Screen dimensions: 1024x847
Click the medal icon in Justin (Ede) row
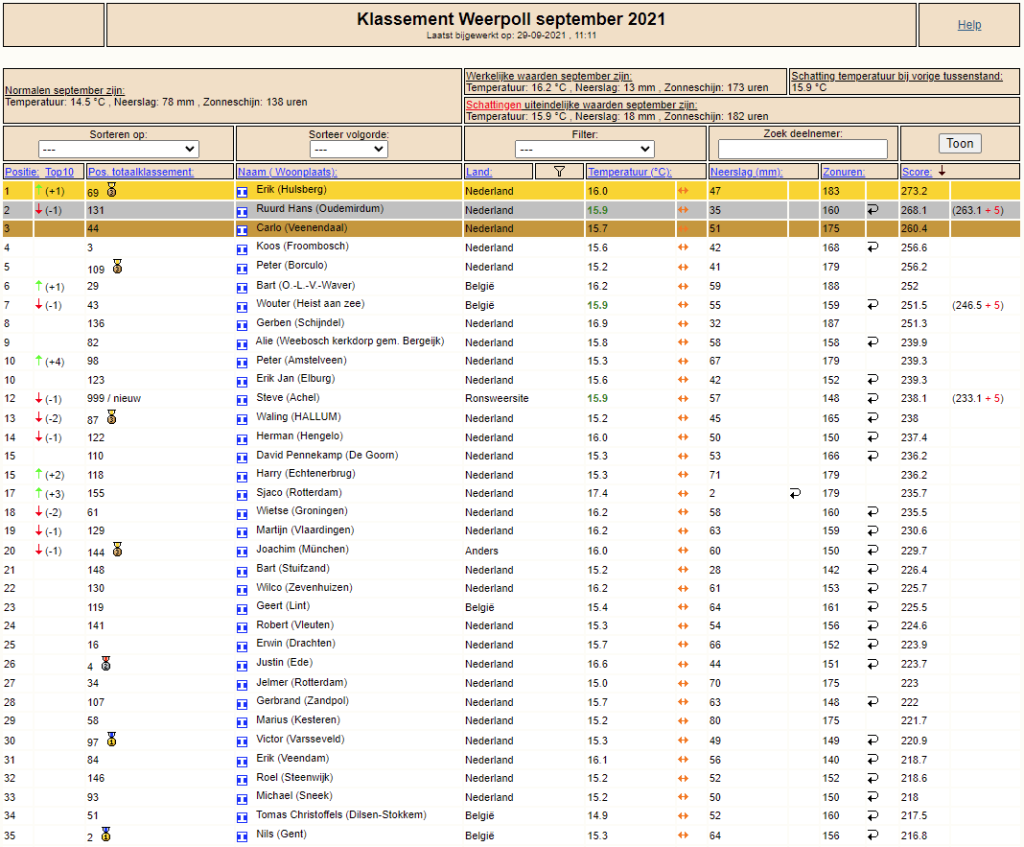click(106, 663)
